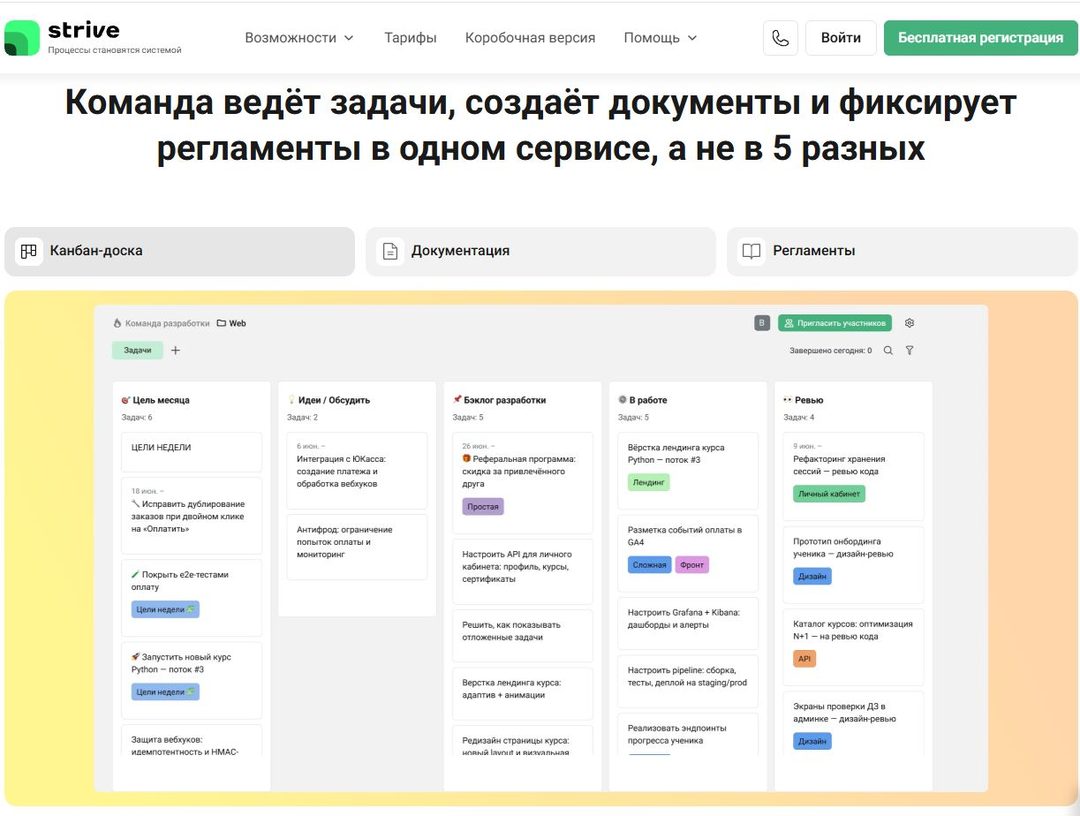Expand the Помощь dropdown menu

660,38
